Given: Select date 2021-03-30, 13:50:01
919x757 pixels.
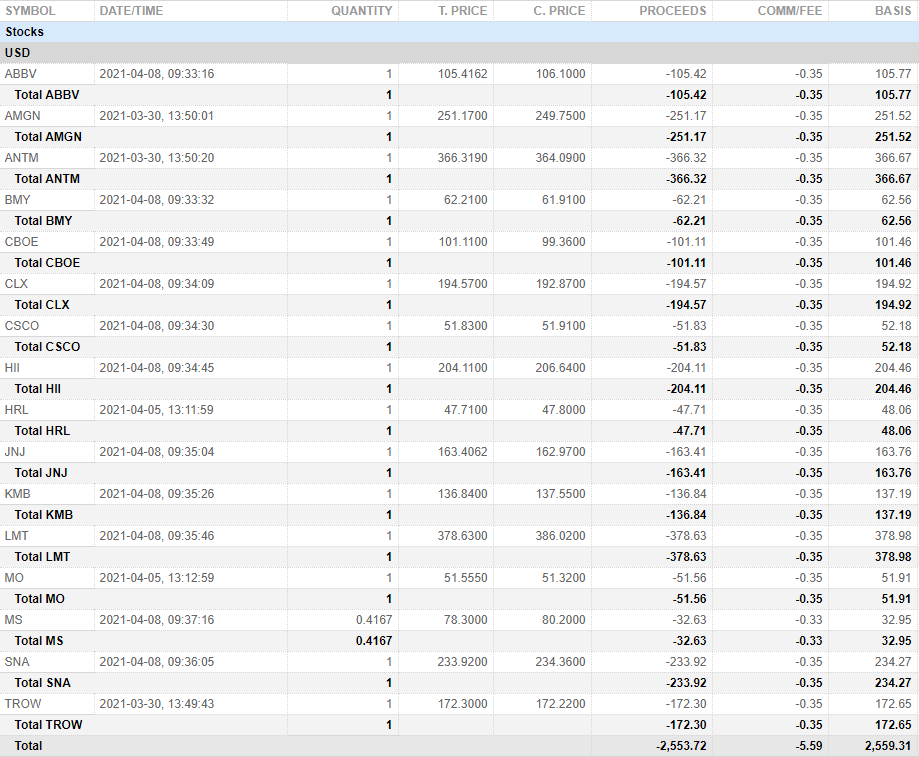Looking at the screenshot, I should coord(156,116).
